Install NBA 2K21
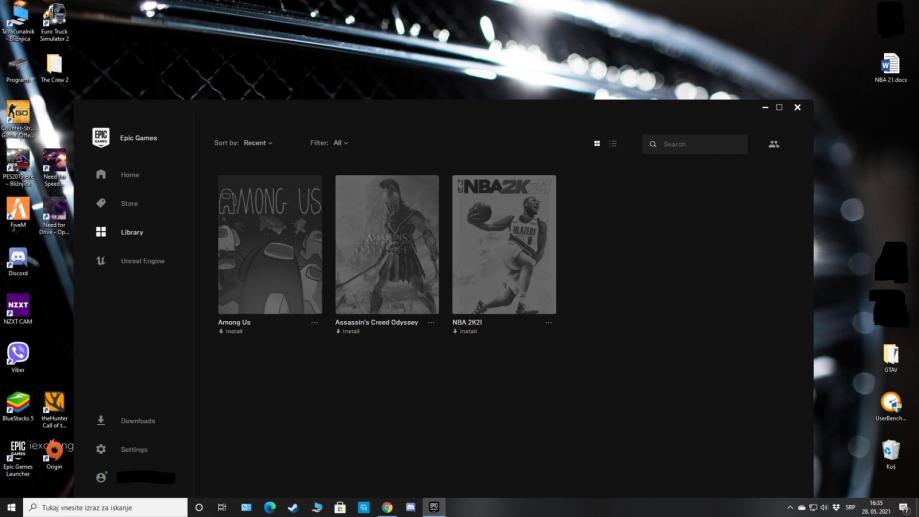Viewport: 919px width, 517px height. [466, 331]
